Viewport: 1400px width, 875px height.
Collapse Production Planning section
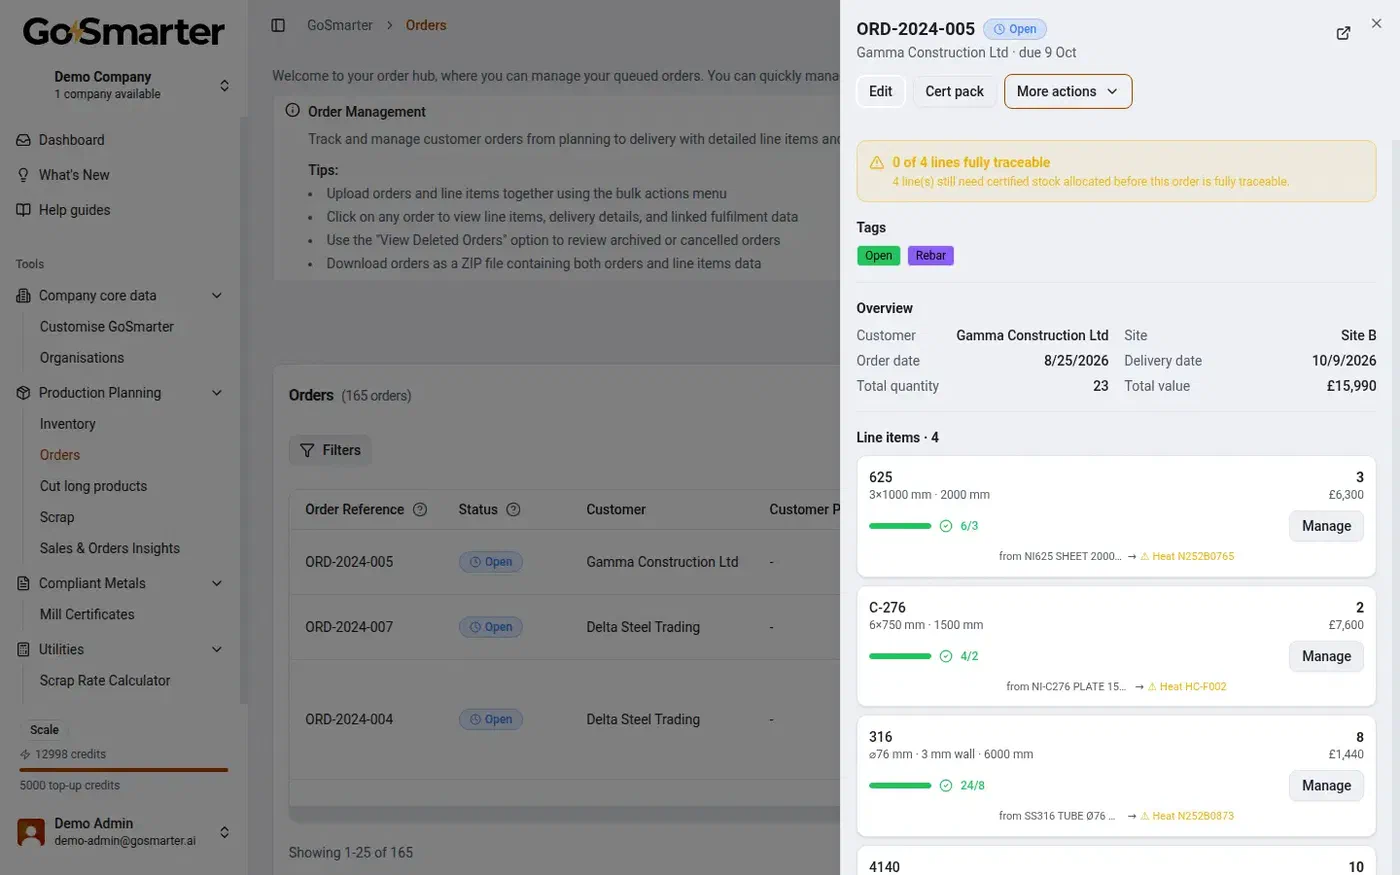coord(217,393)
